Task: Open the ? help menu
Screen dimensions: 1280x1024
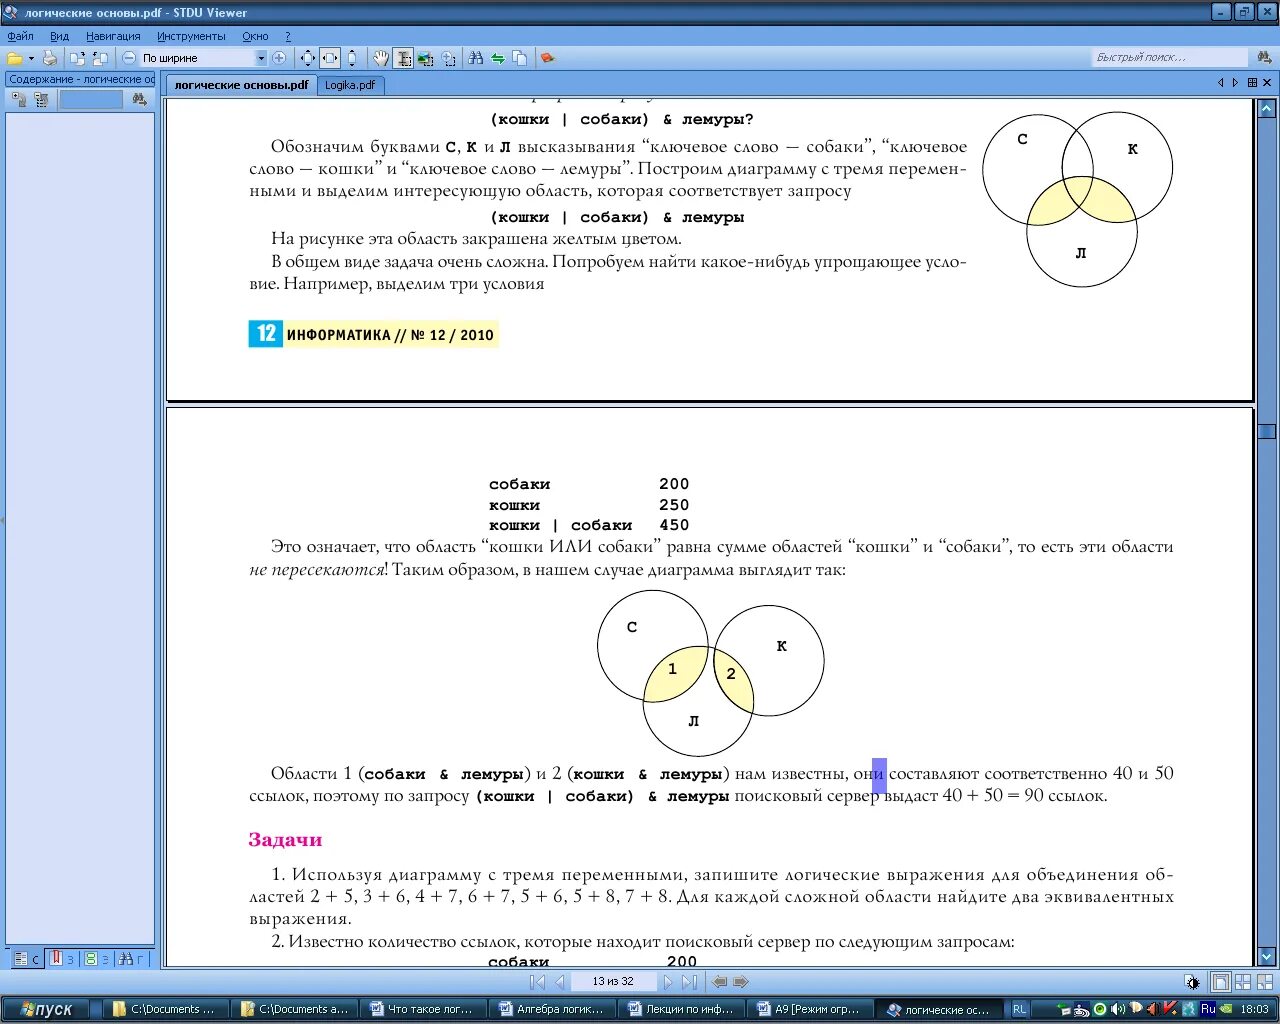Action: click(x=288, y=36)
